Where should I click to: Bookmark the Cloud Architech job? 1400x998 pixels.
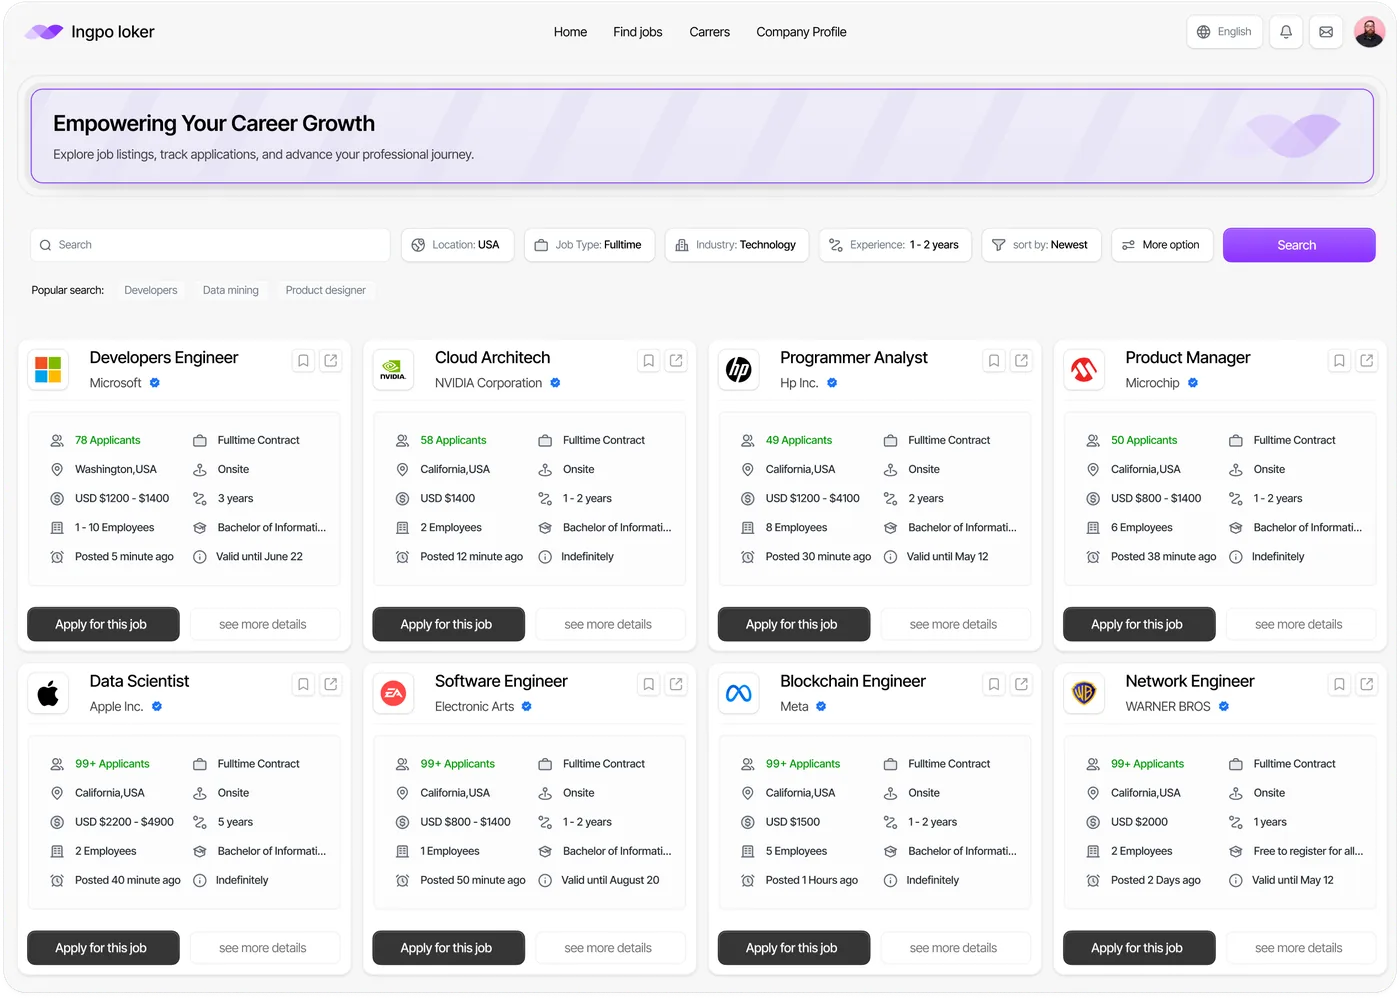(x=649, y=361)
